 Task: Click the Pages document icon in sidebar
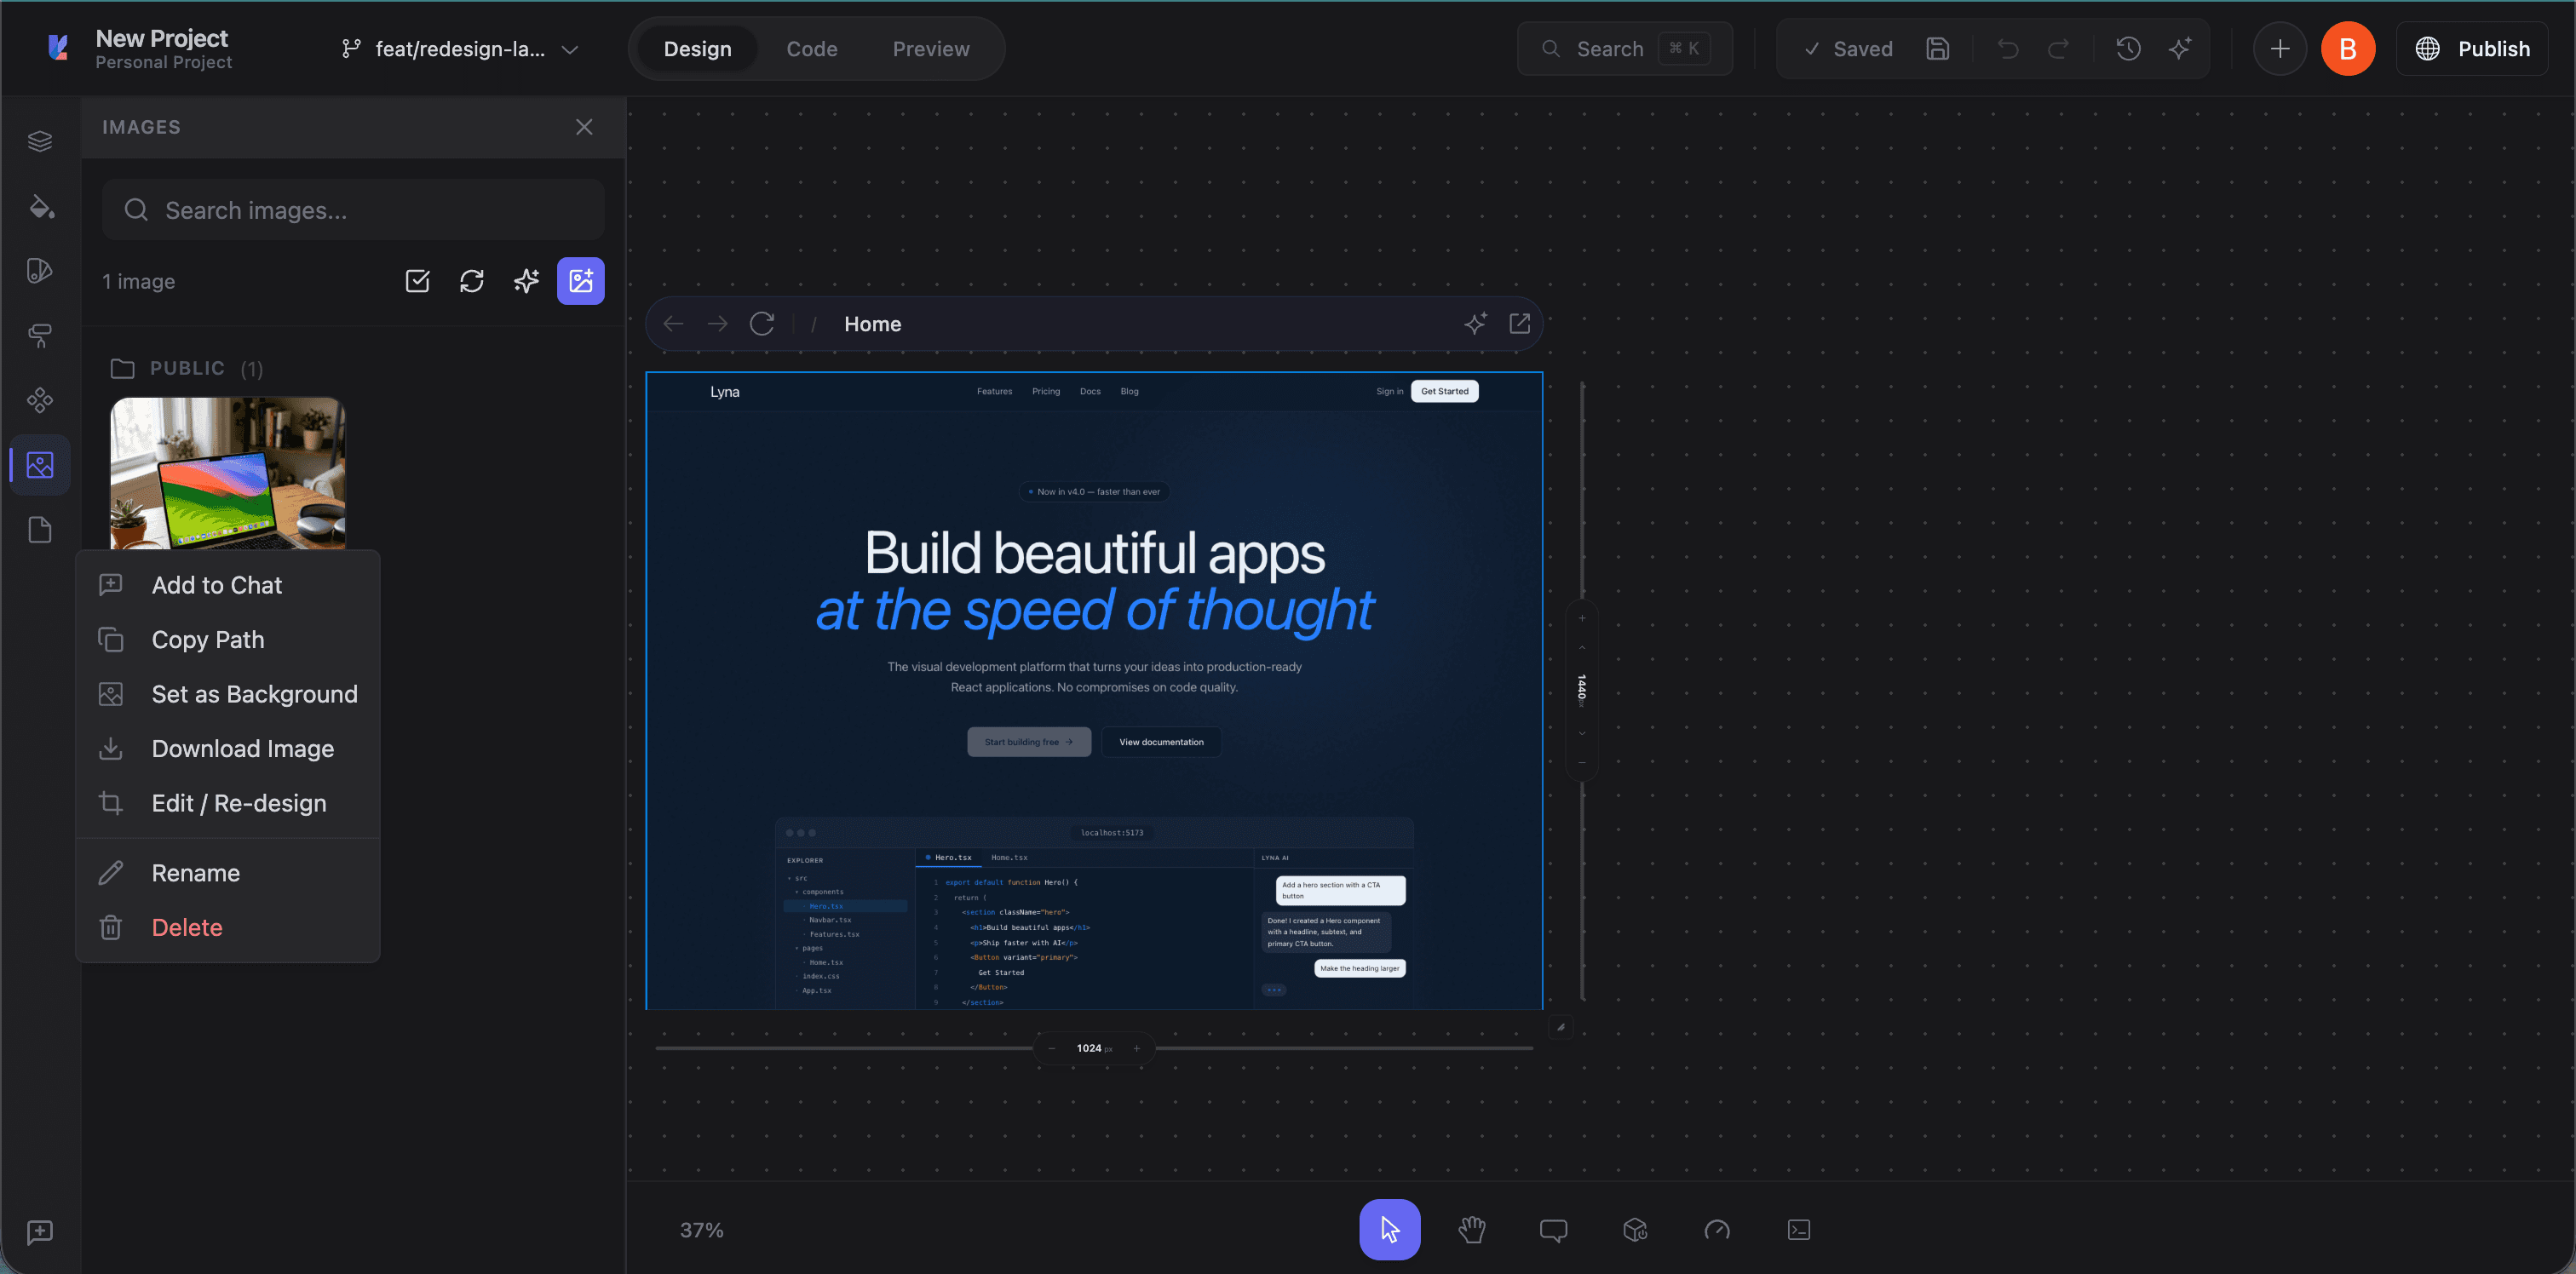click(x=40, y=530)
